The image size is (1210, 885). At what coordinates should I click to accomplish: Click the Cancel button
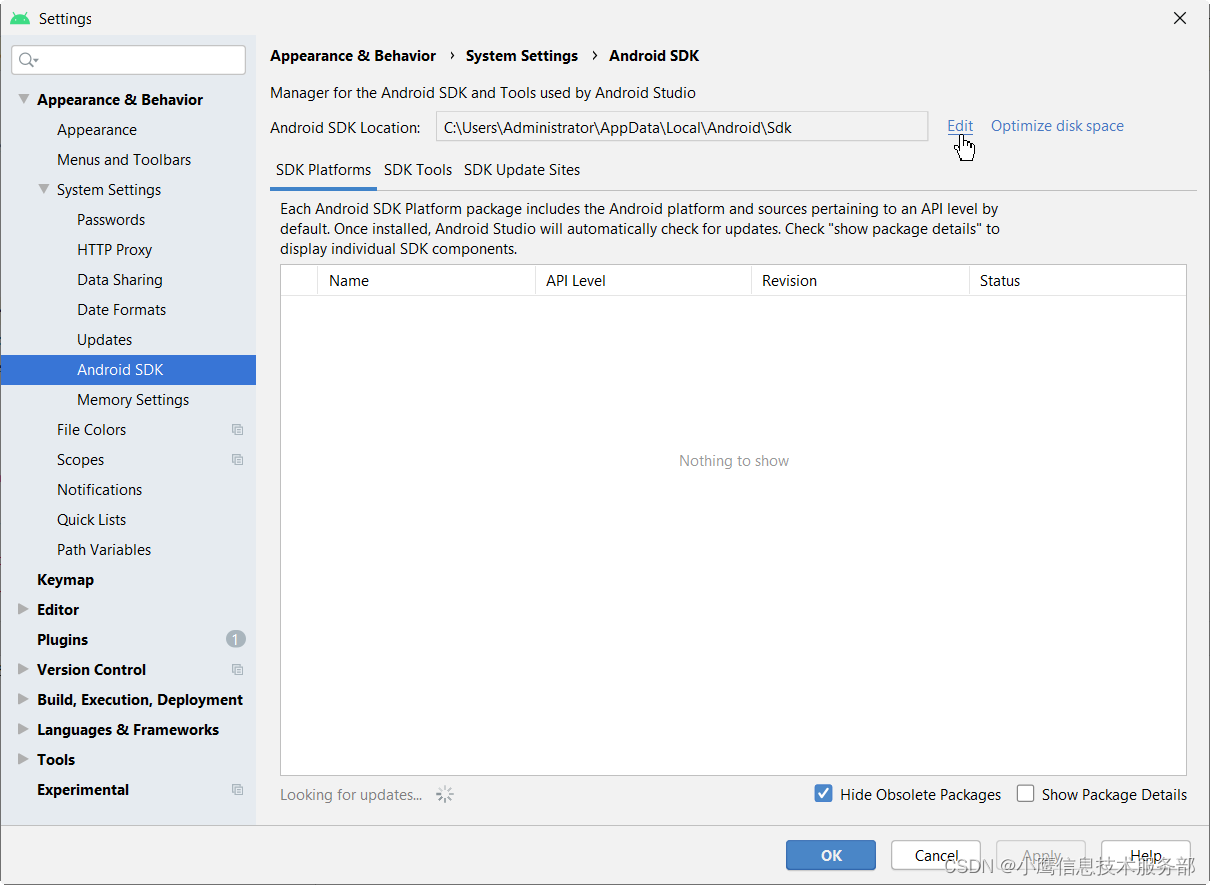[x=937, y=855]
